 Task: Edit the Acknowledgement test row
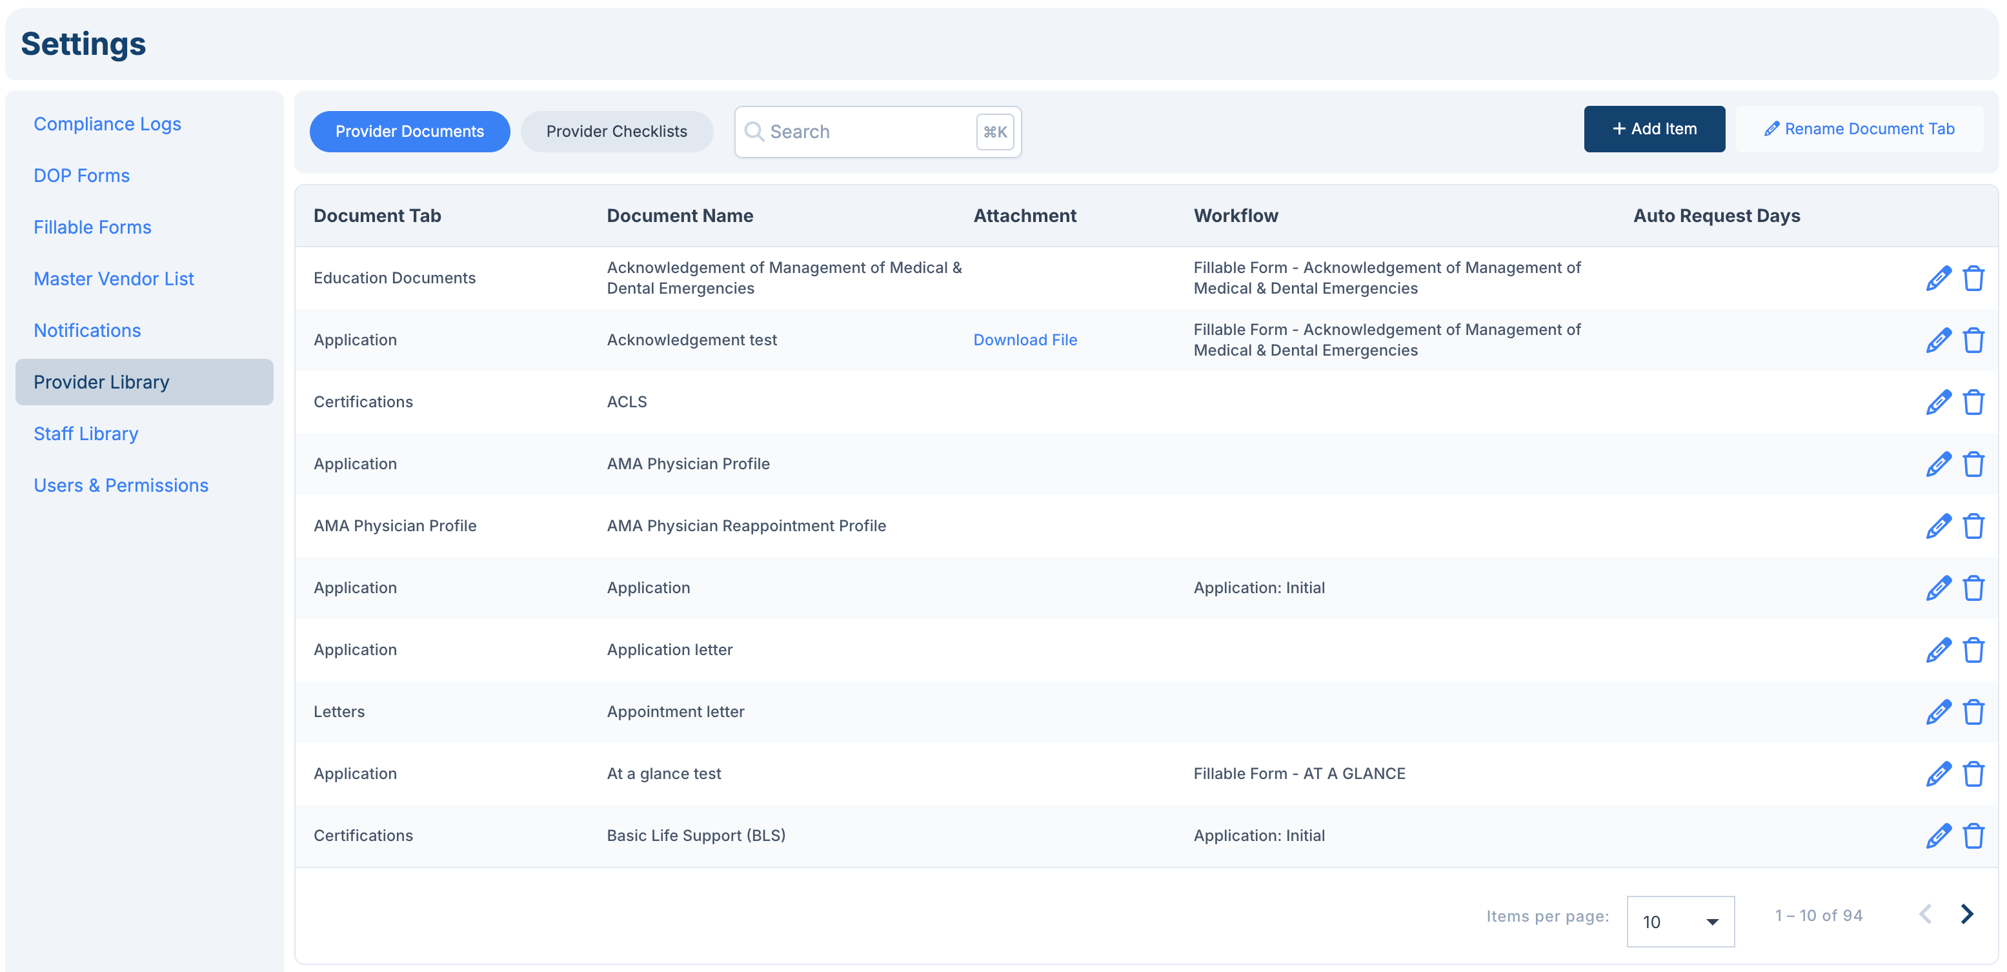1938,340
